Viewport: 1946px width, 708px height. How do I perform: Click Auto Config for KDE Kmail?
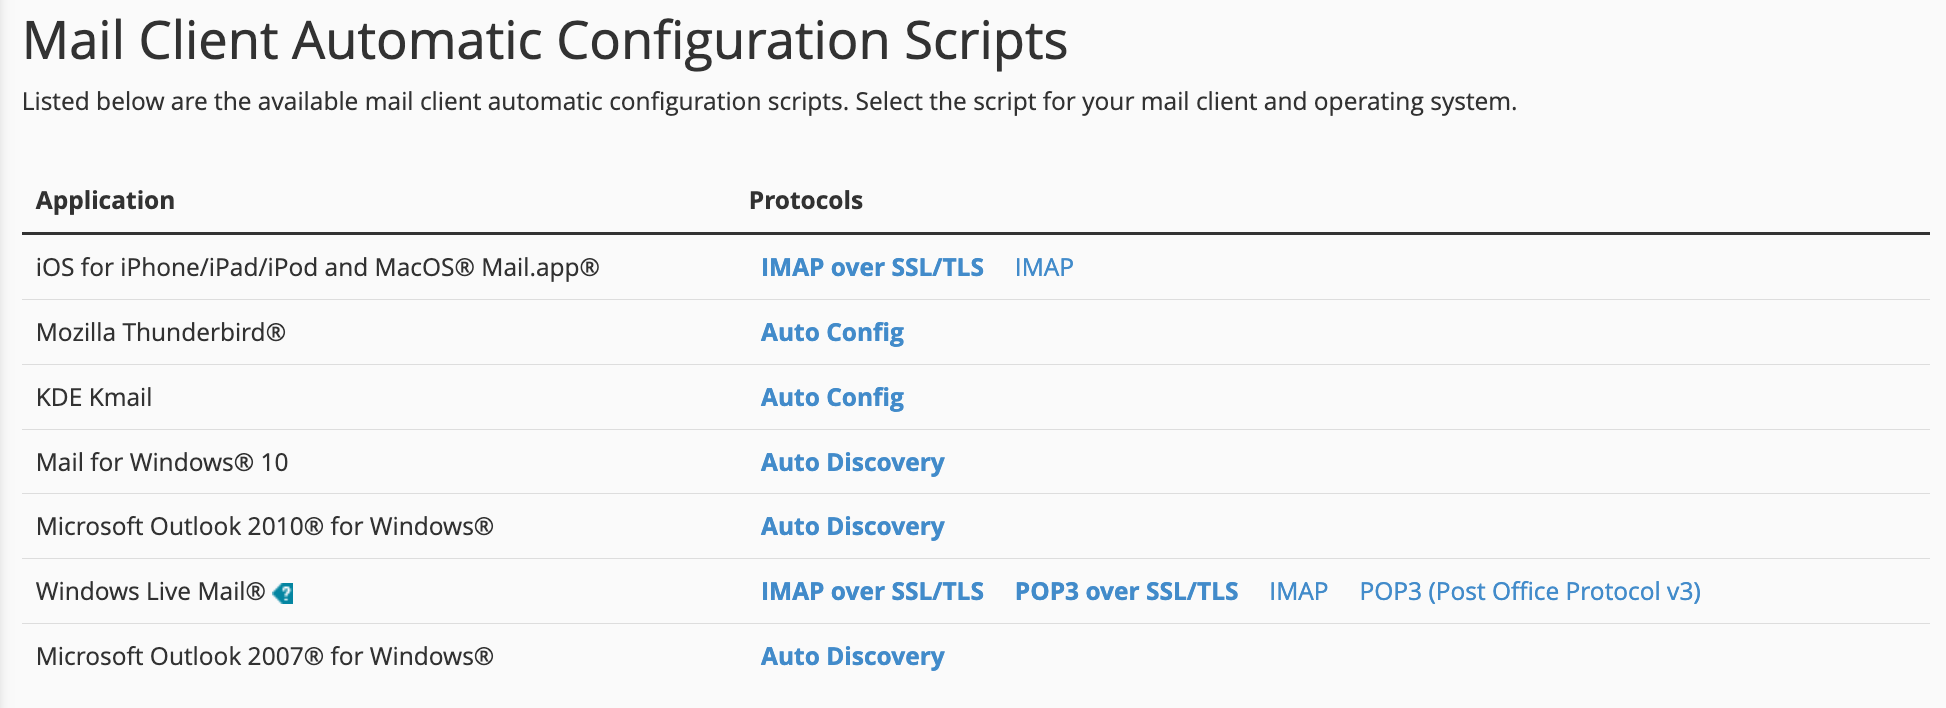pyautogui.click(x=831, y=397)
